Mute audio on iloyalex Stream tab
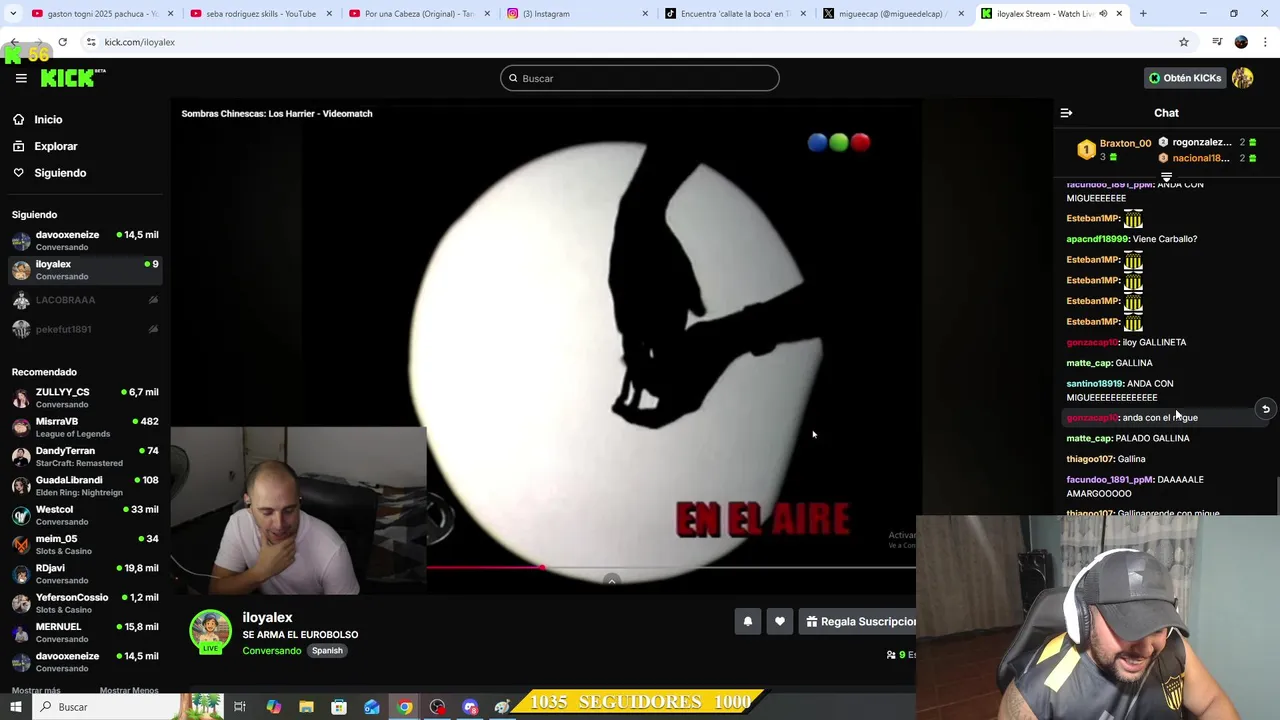The height and width of the screenshot is (720, 1280). pyautogui.click(x=1103, y=14)
